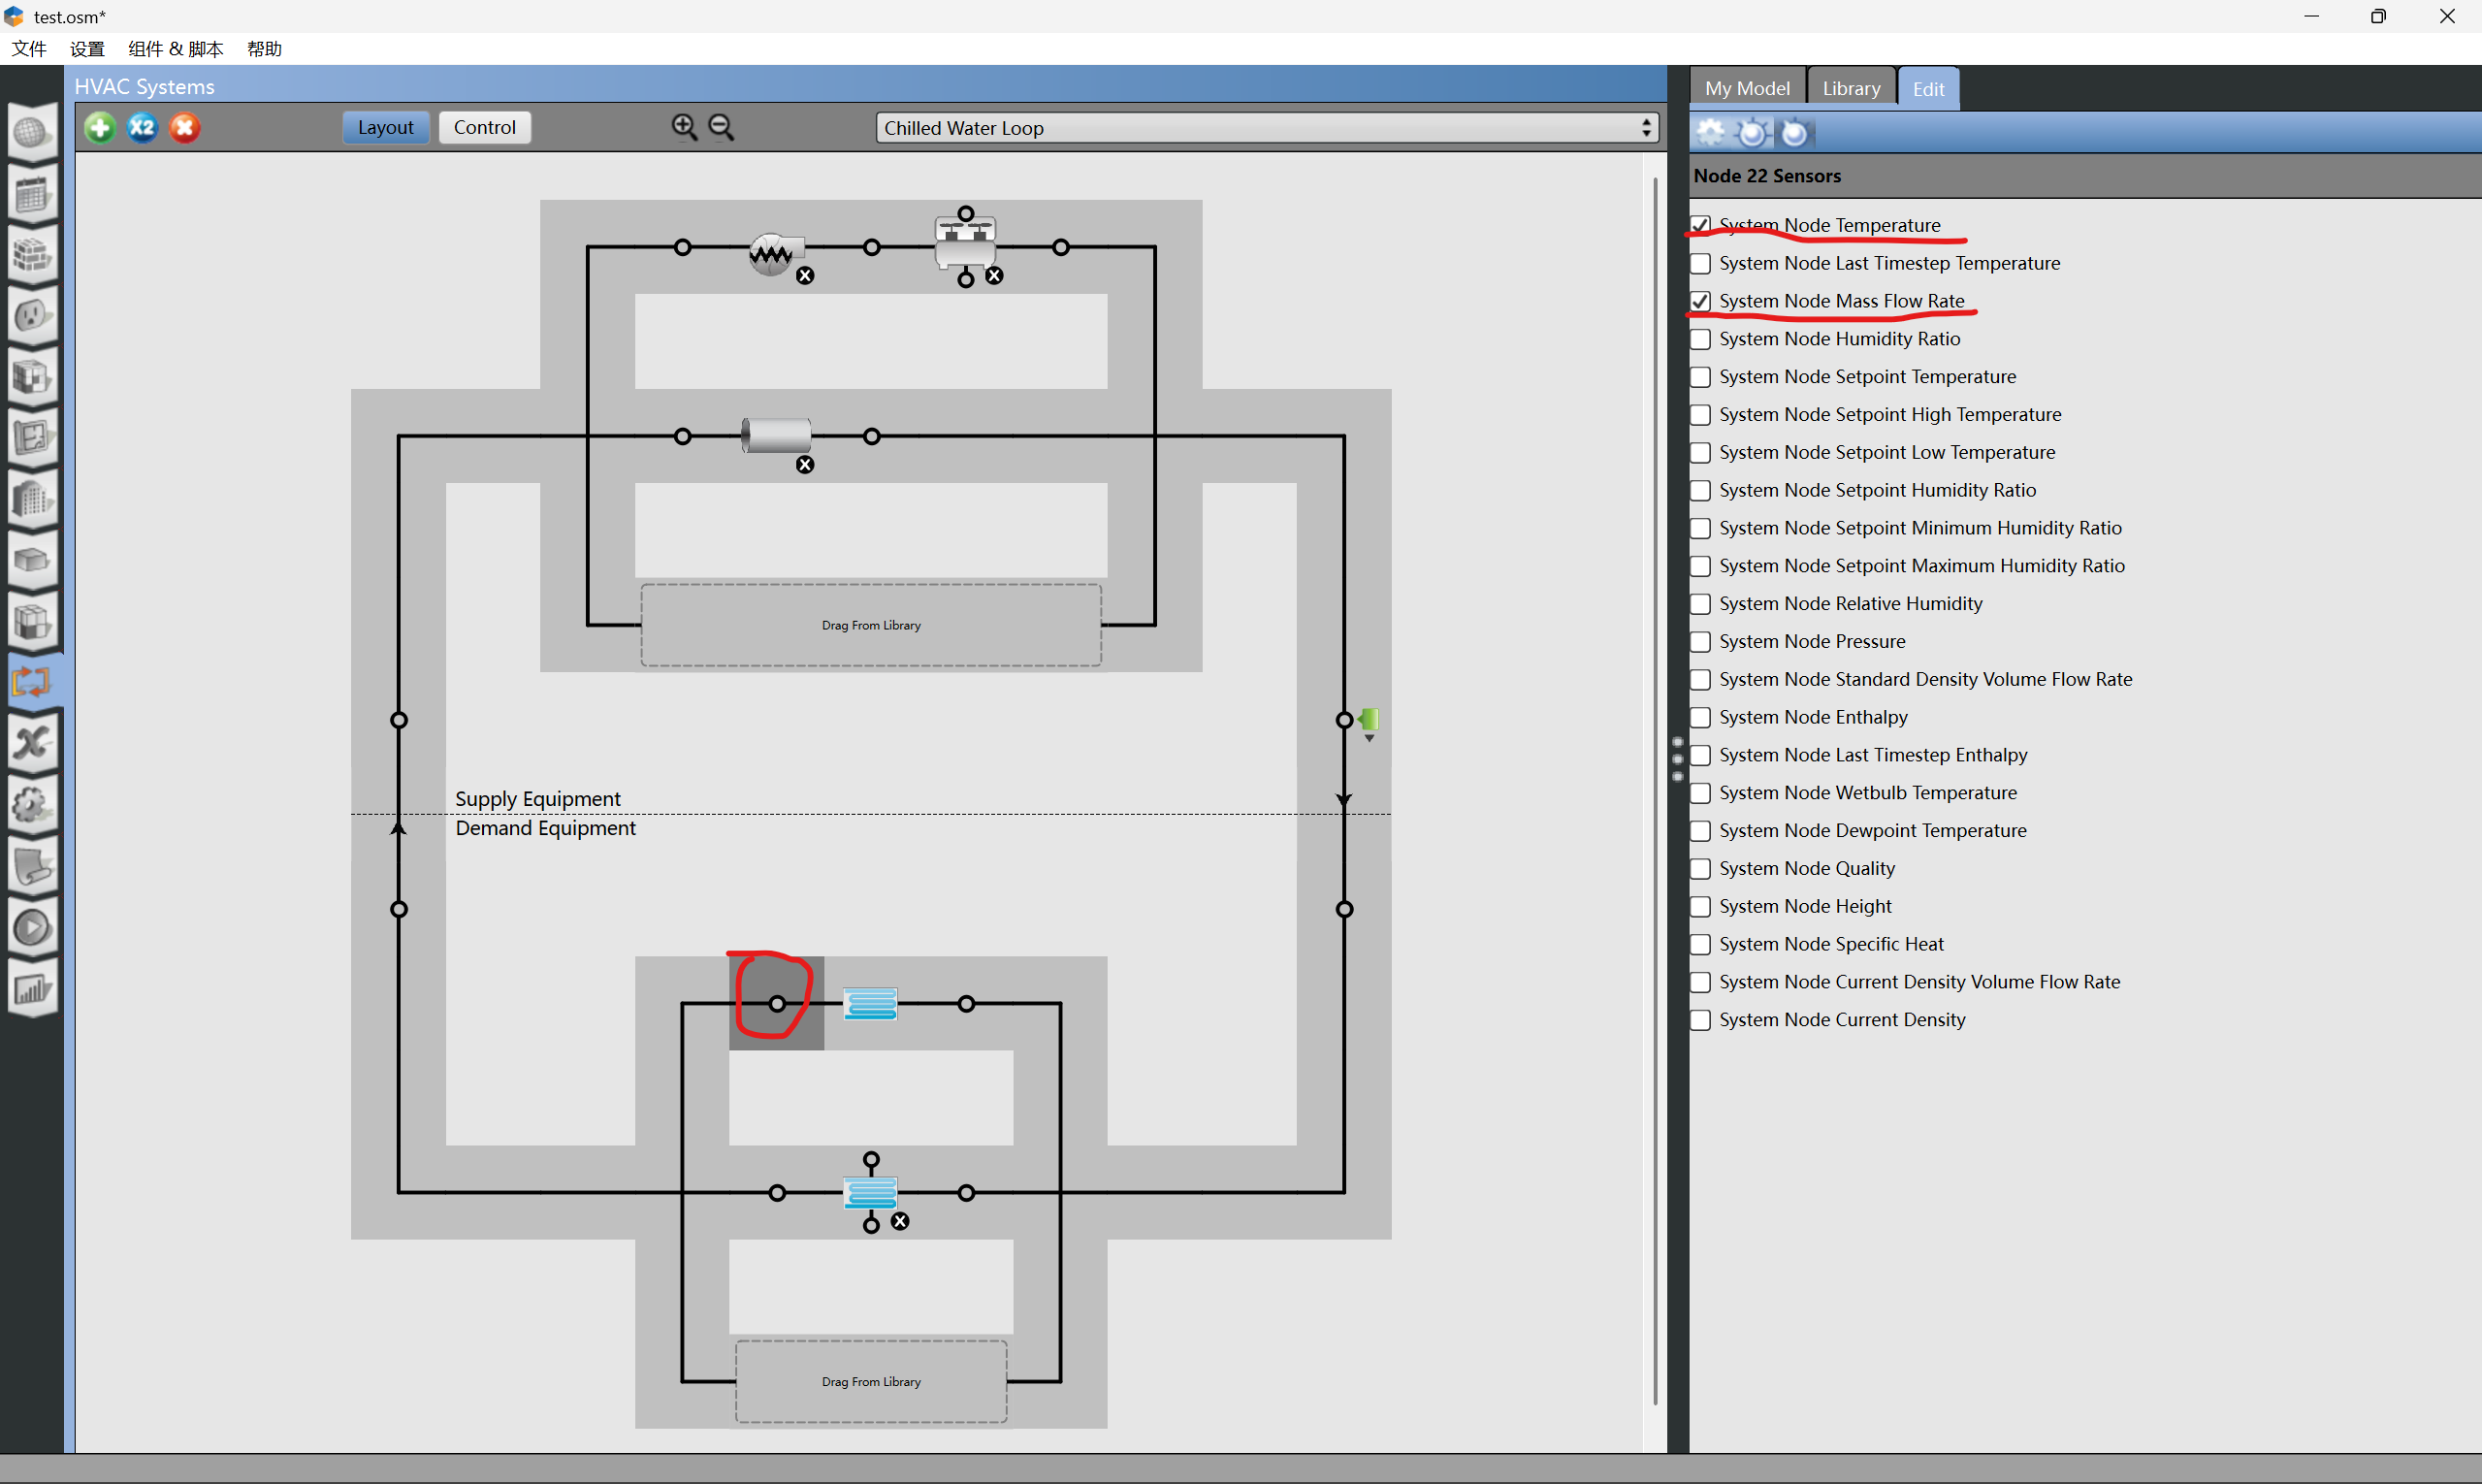2482x1484 pixels.
Task: Click the red delete system icon
Action: click(185, 128)
